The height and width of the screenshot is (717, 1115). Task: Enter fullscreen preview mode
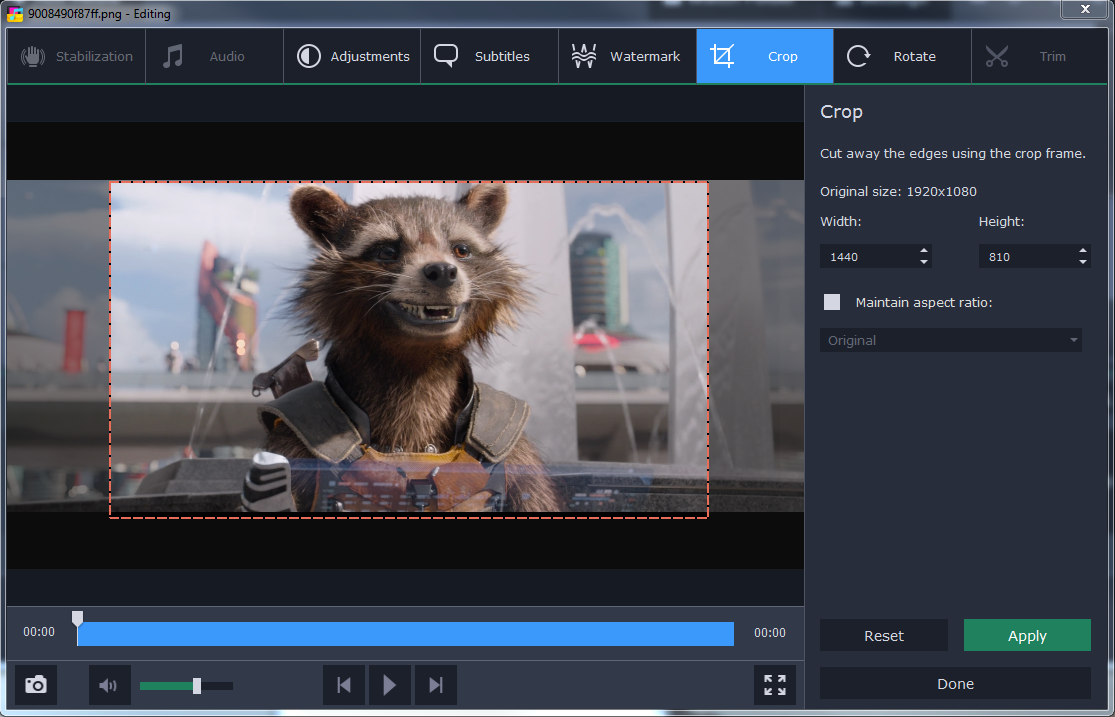775,685
